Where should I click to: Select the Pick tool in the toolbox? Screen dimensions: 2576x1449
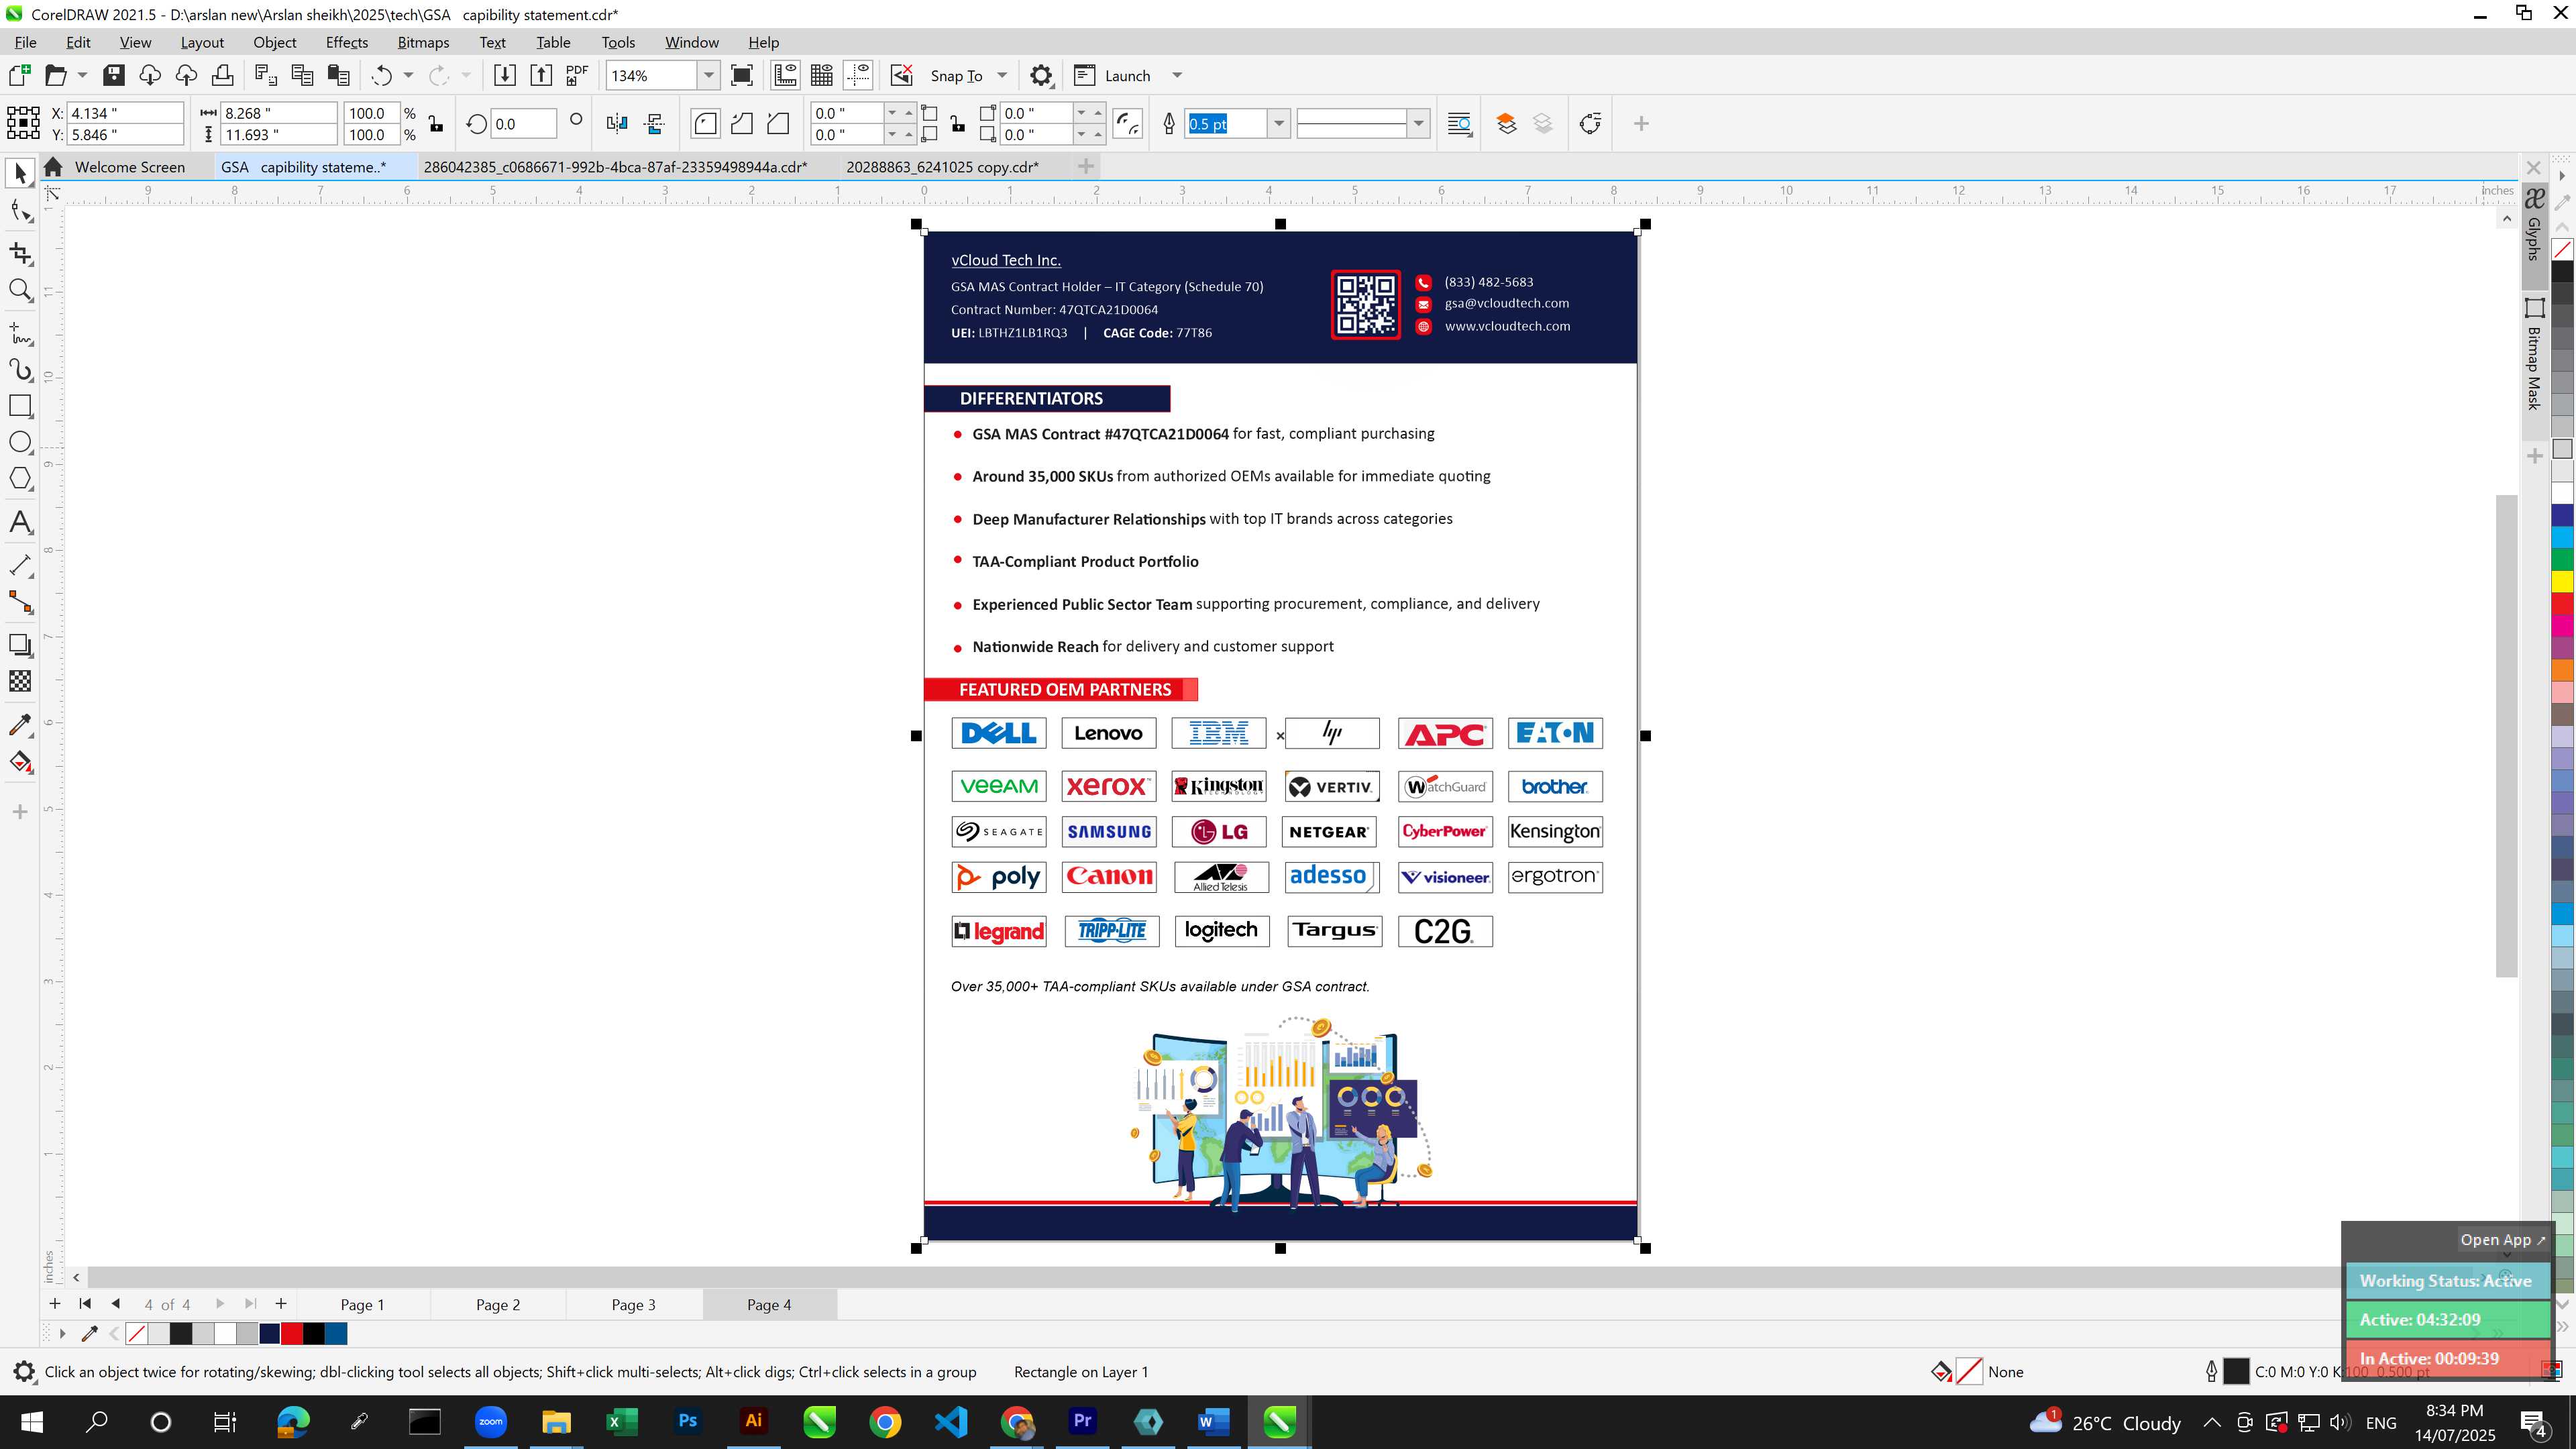tap(20, 174)
